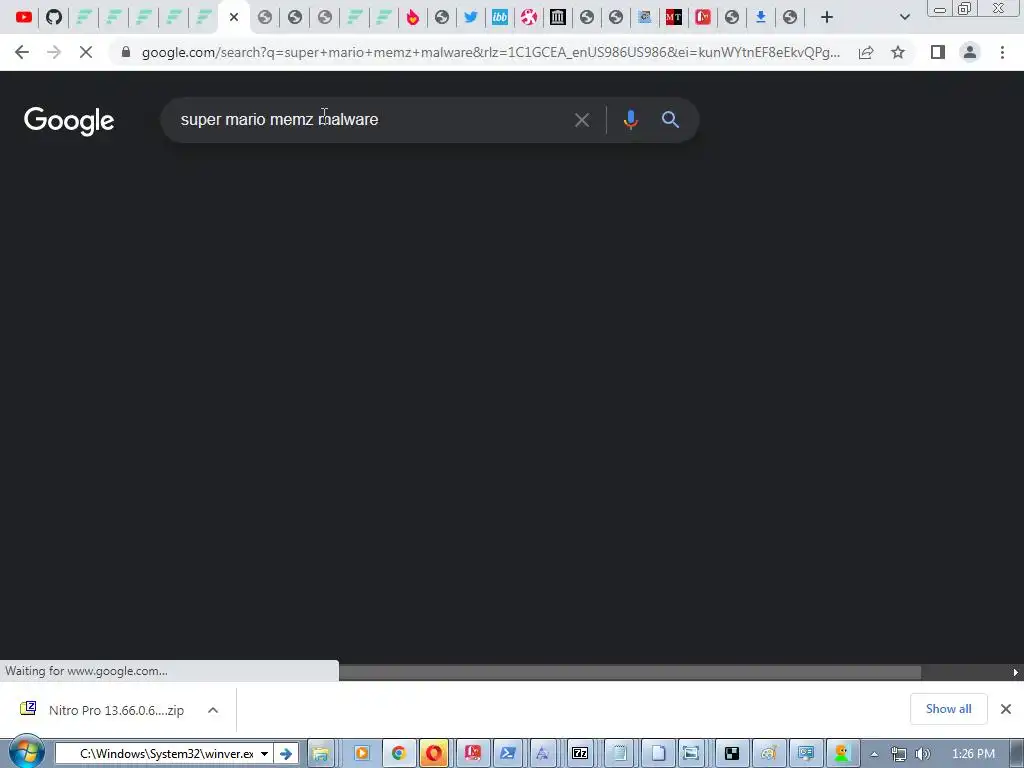Close the downloads bar
The image size is (1024, 768).
click(1006, 709)
